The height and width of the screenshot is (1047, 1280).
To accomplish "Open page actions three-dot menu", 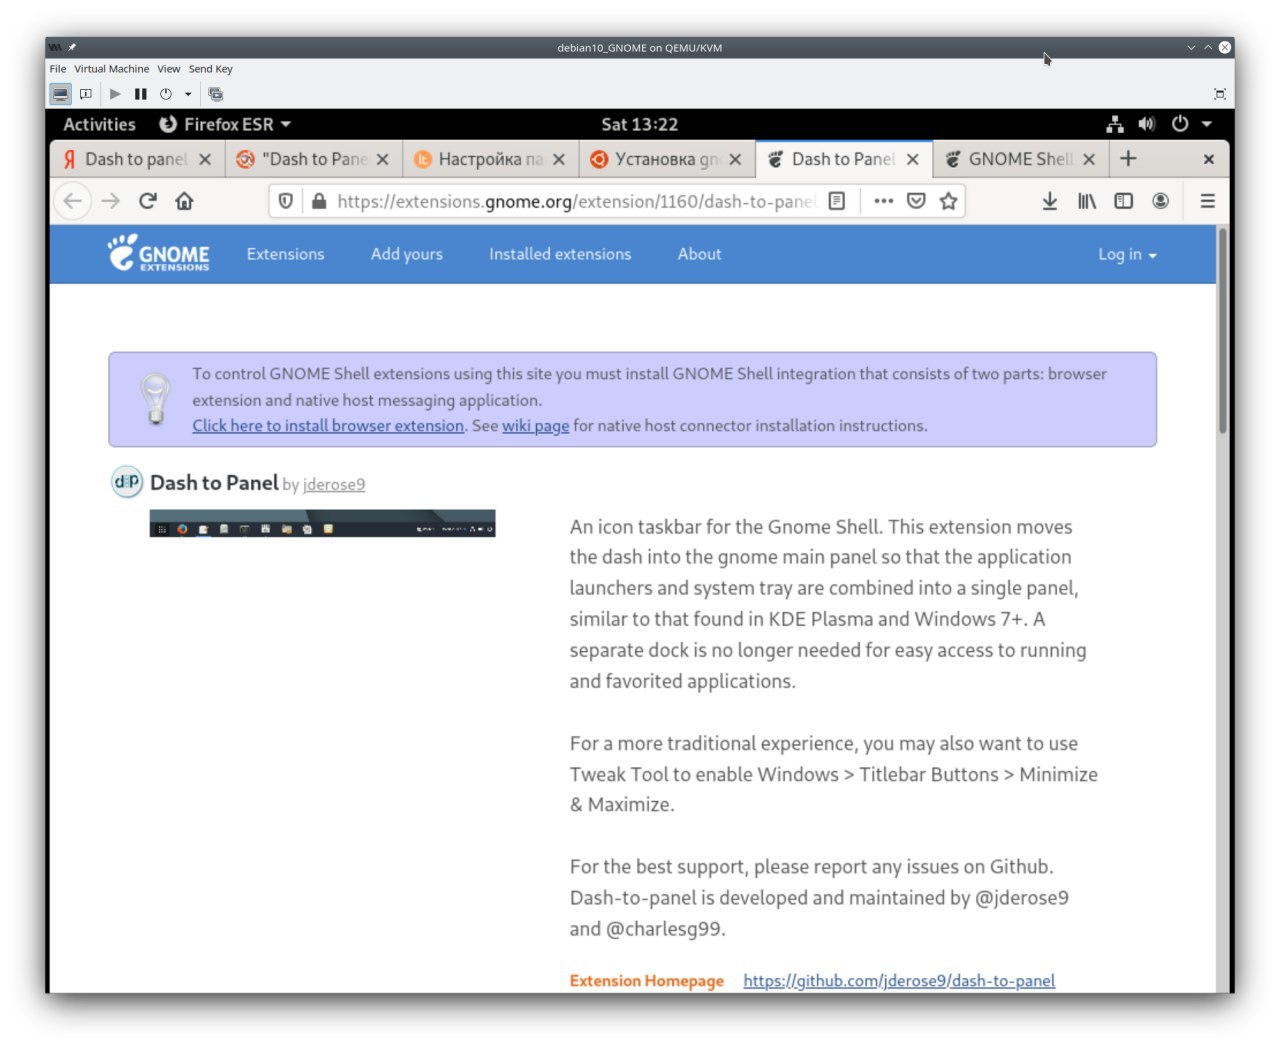I will (x=883, y=201).
